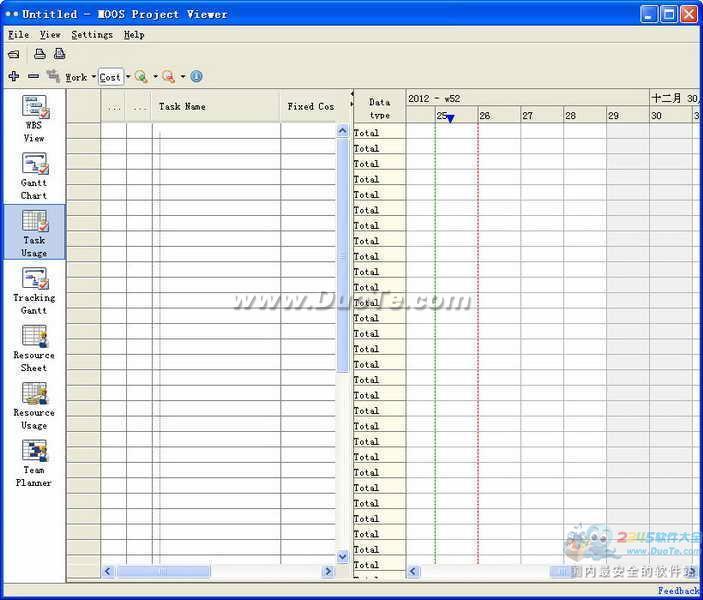Viewport: 703px width, 600px height.
Task: Click the task table vertical scrollbar thumb
Action: tap(343, 256)
